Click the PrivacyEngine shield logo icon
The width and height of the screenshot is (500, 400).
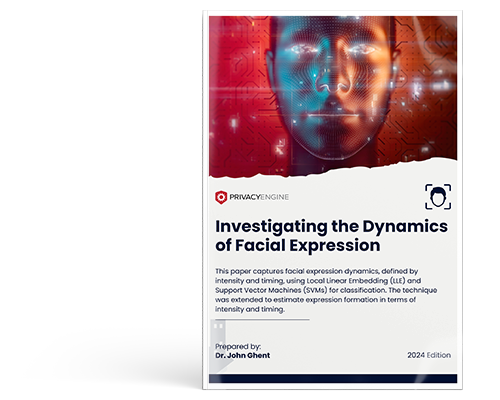pos(221,197)
